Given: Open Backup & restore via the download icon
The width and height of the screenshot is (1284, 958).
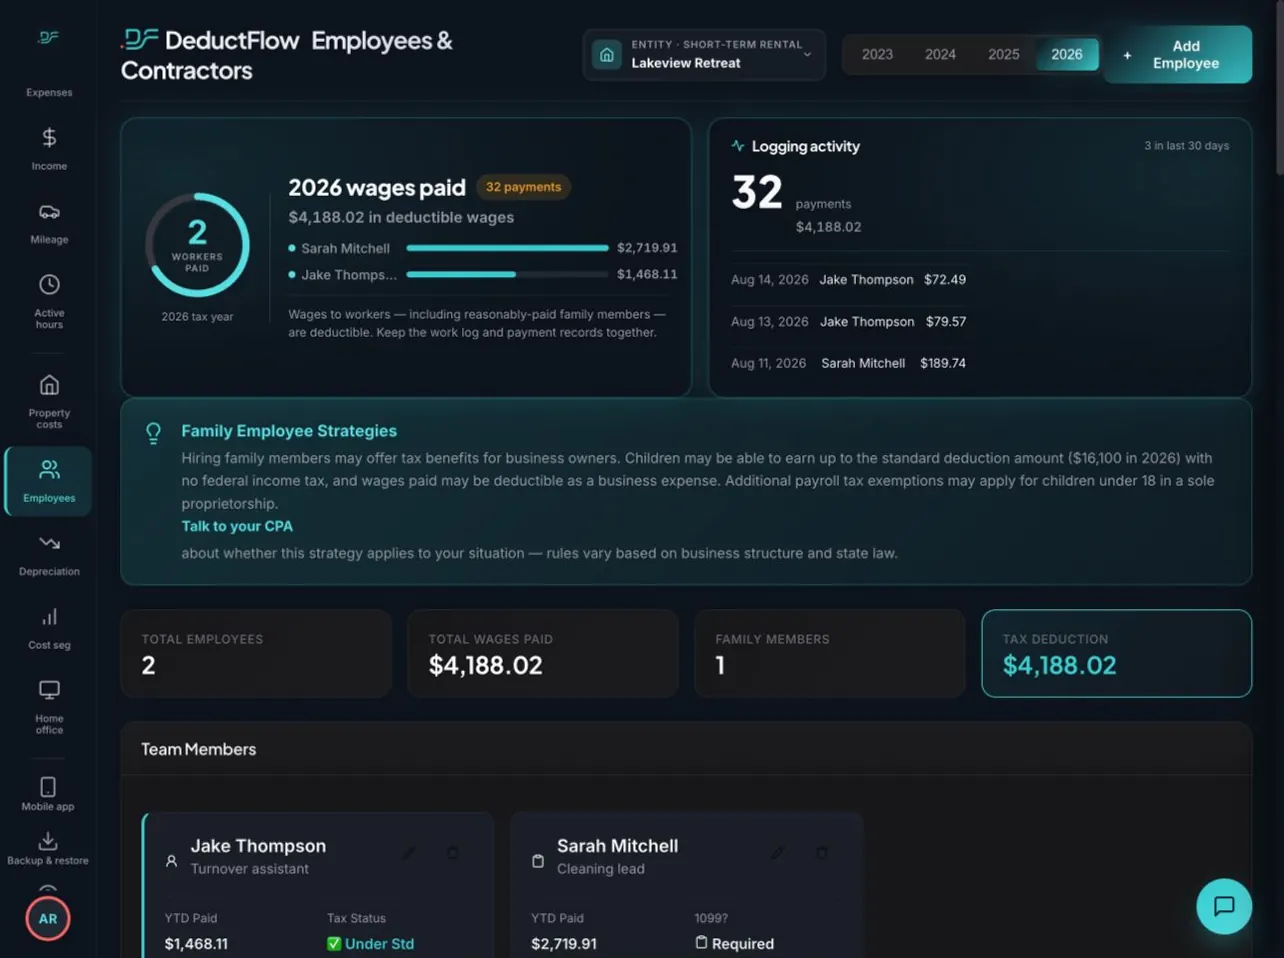Looking at the screenshot, I should pos(48,841).
